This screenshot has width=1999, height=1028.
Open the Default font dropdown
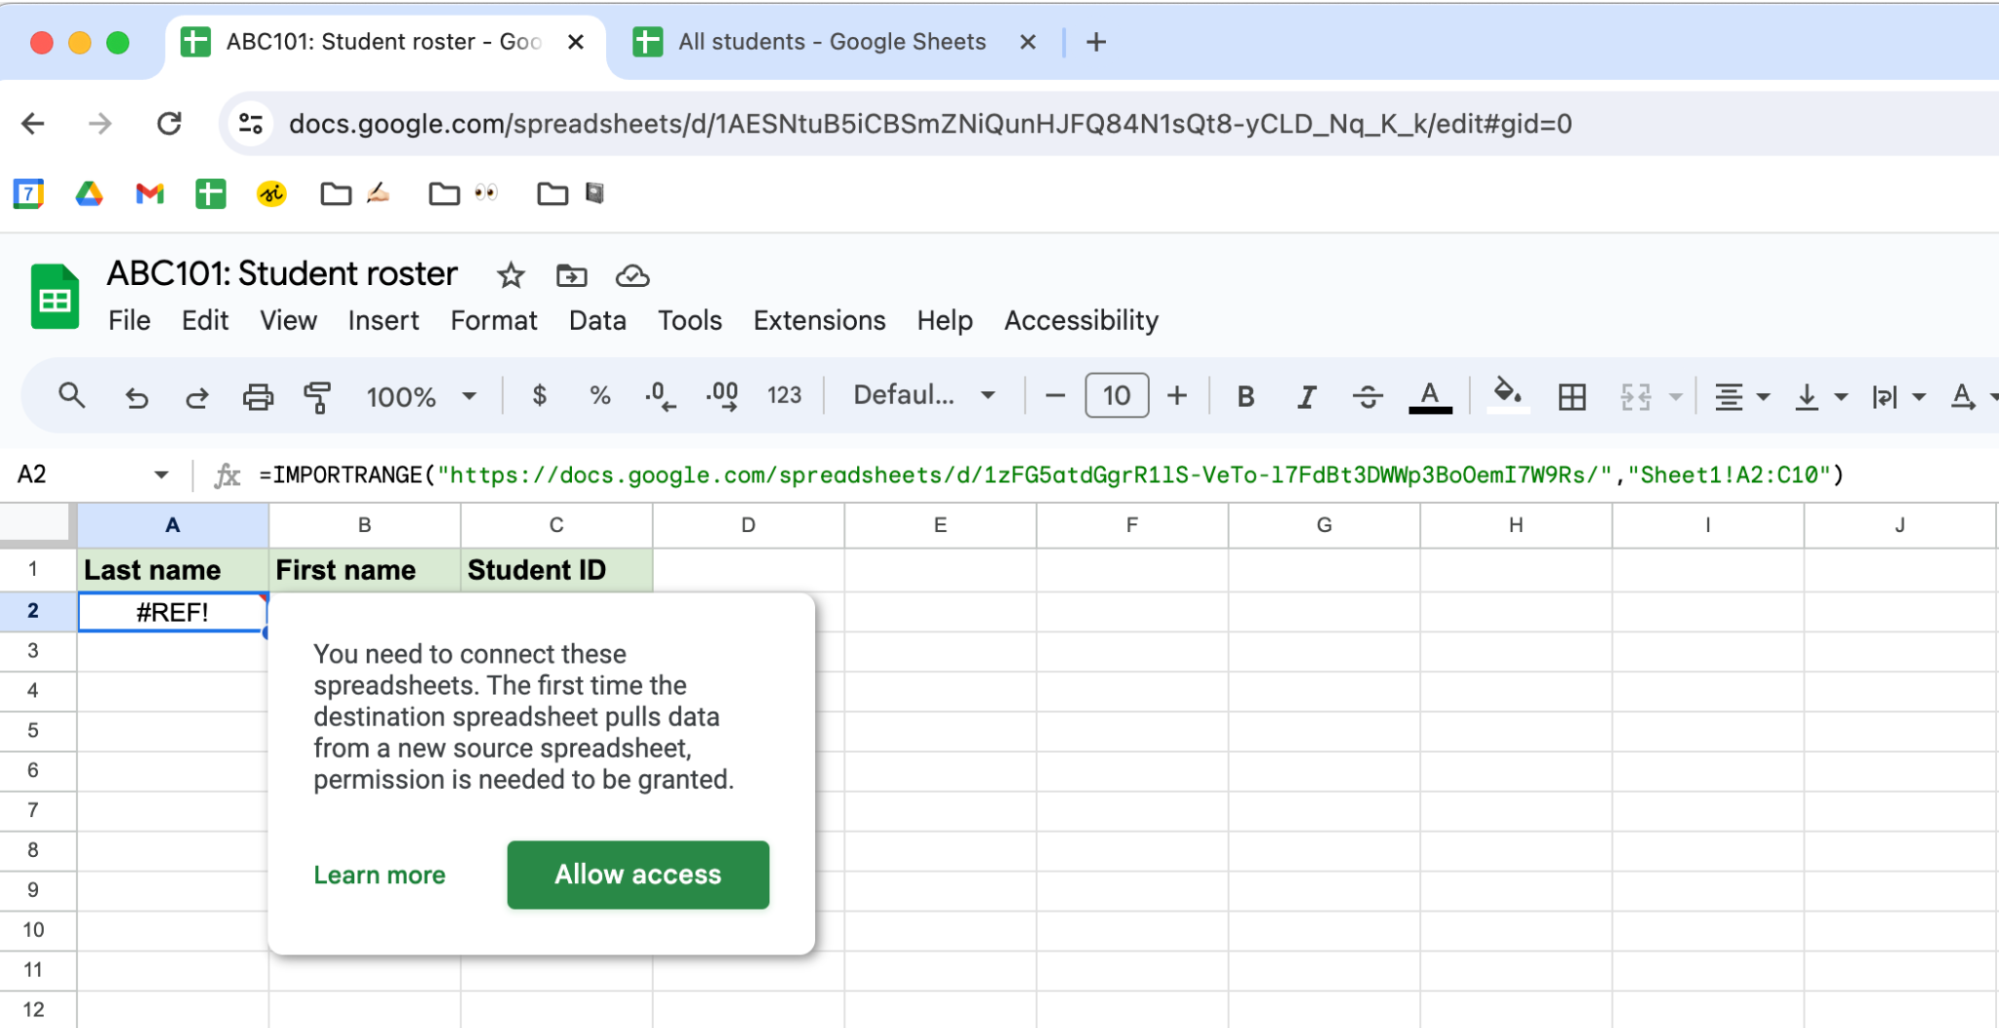pos(924,395)
